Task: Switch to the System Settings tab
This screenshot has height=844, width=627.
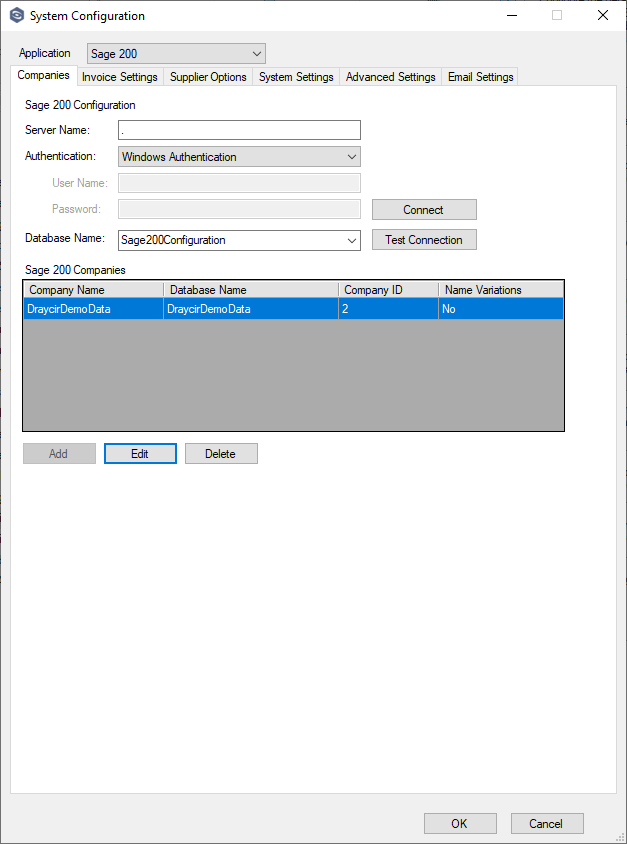Action: point(296,77)
